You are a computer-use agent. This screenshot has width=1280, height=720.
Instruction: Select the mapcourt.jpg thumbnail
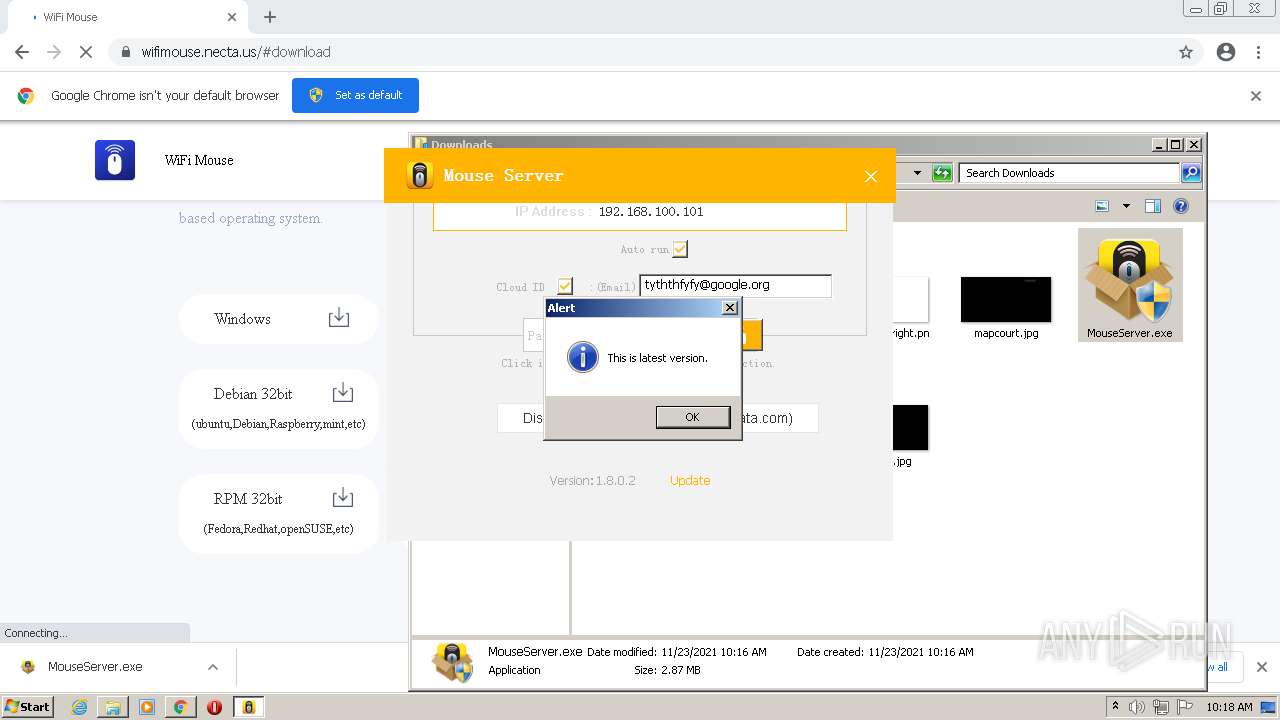click(1006, 300)
